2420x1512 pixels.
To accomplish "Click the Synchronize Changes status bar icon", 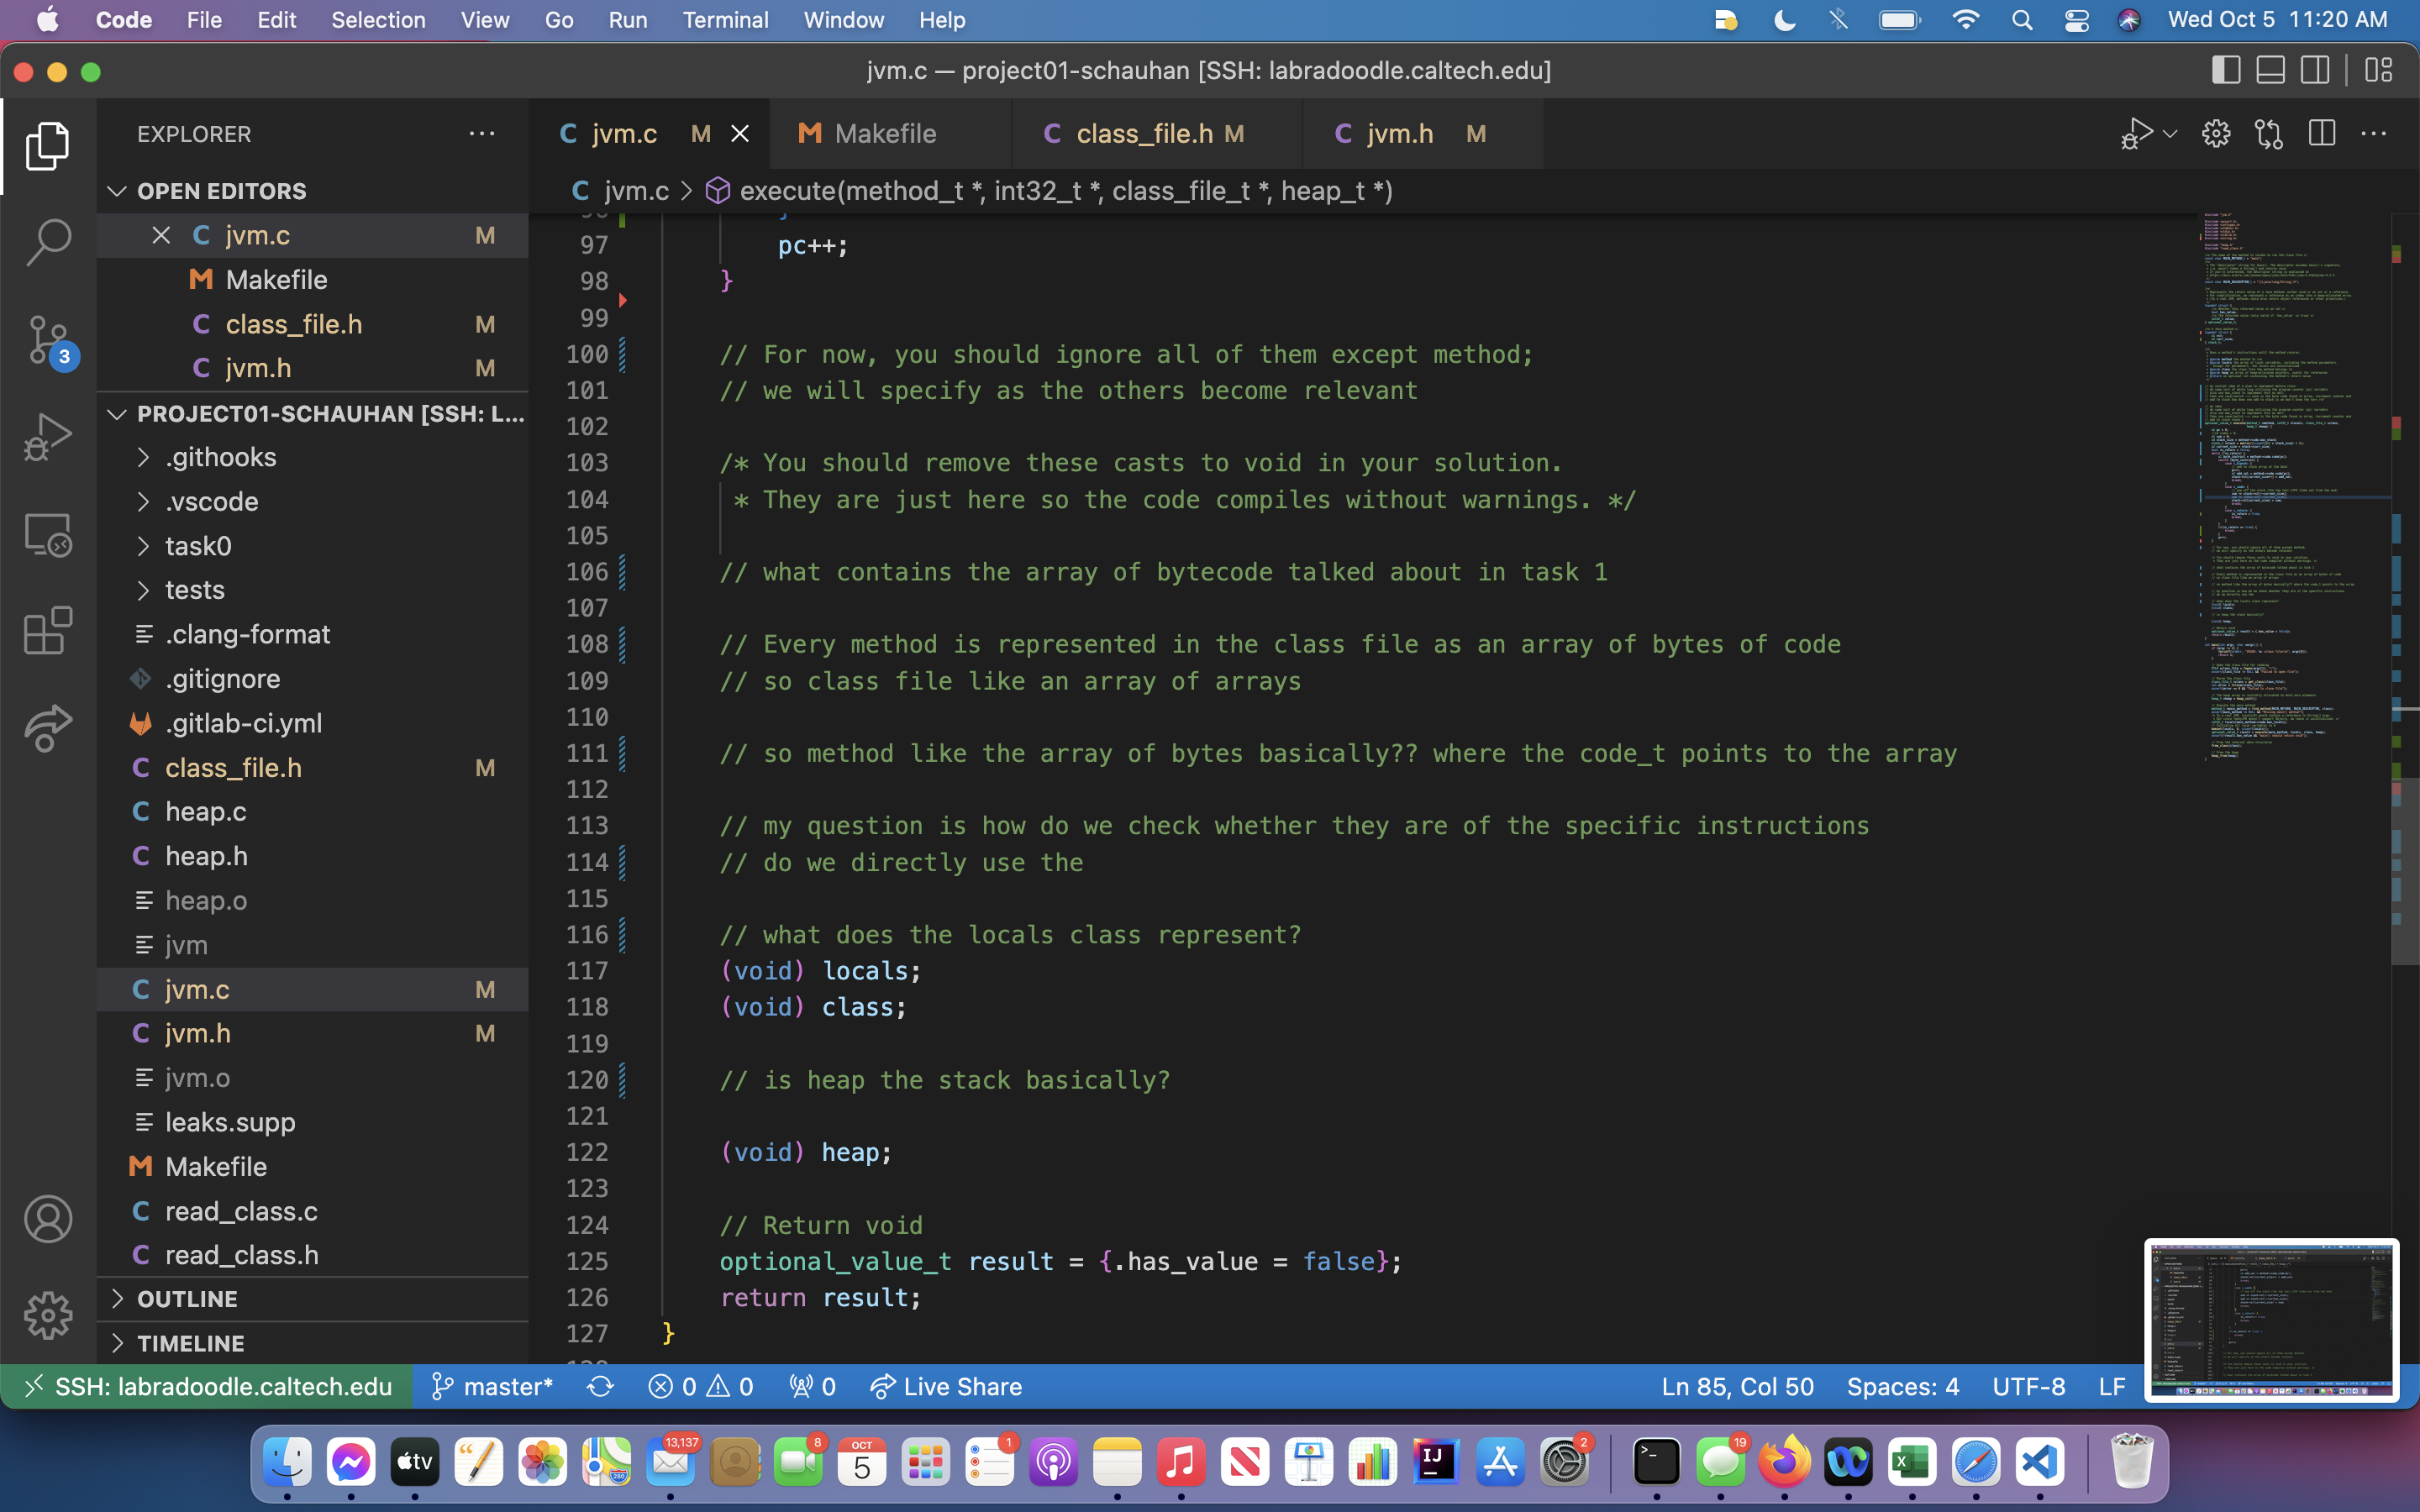I will coord(600,1386).
